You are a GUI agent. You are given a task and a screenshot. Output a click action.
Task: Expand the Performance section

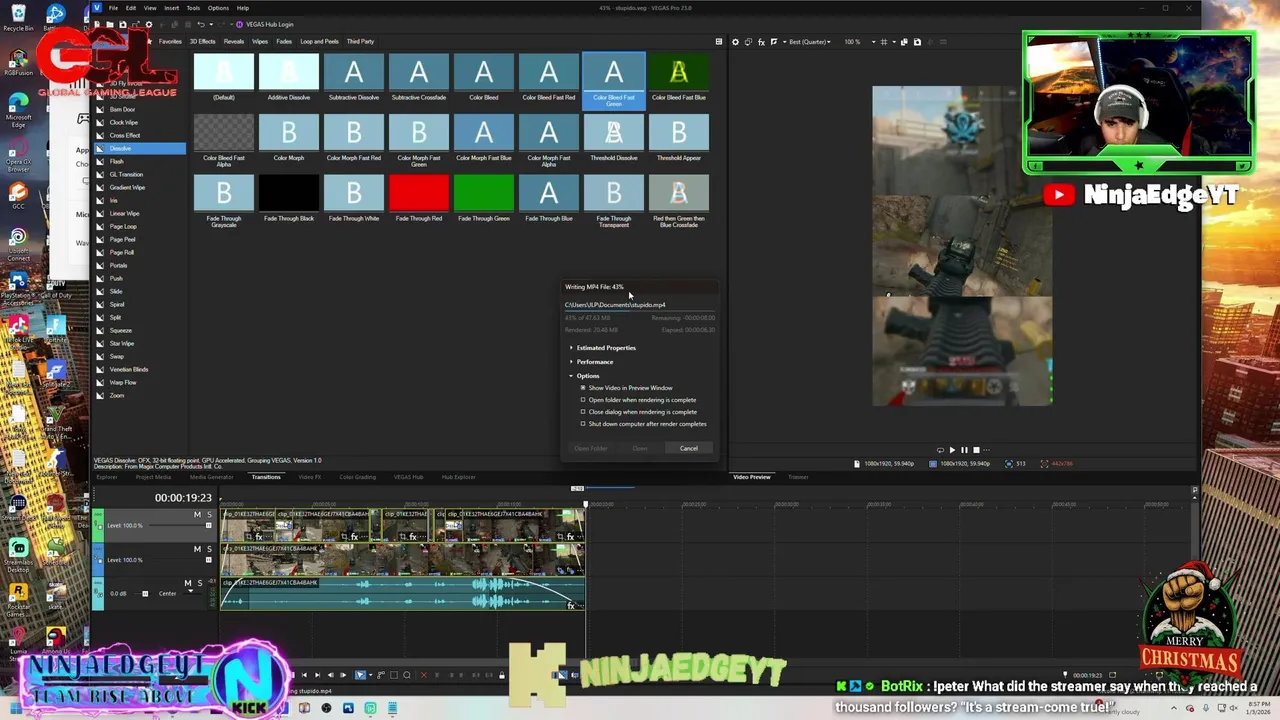572,362
